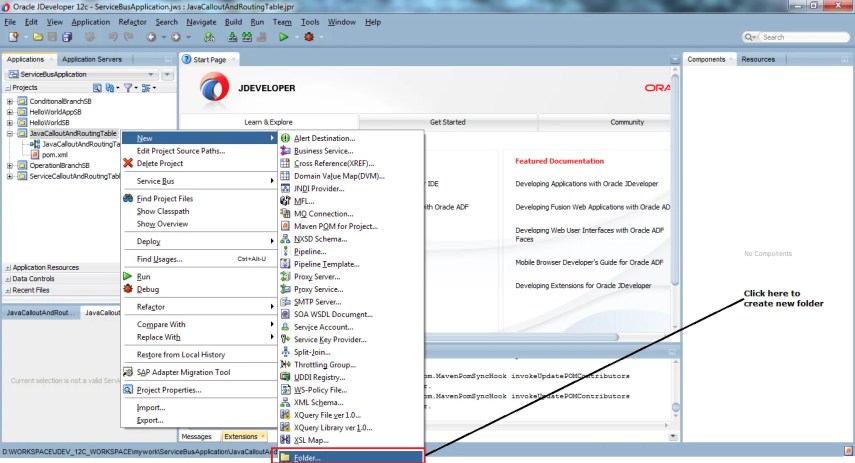Click the Back navigation toolbar icon

pyautogui.click(x=151, y=37)
